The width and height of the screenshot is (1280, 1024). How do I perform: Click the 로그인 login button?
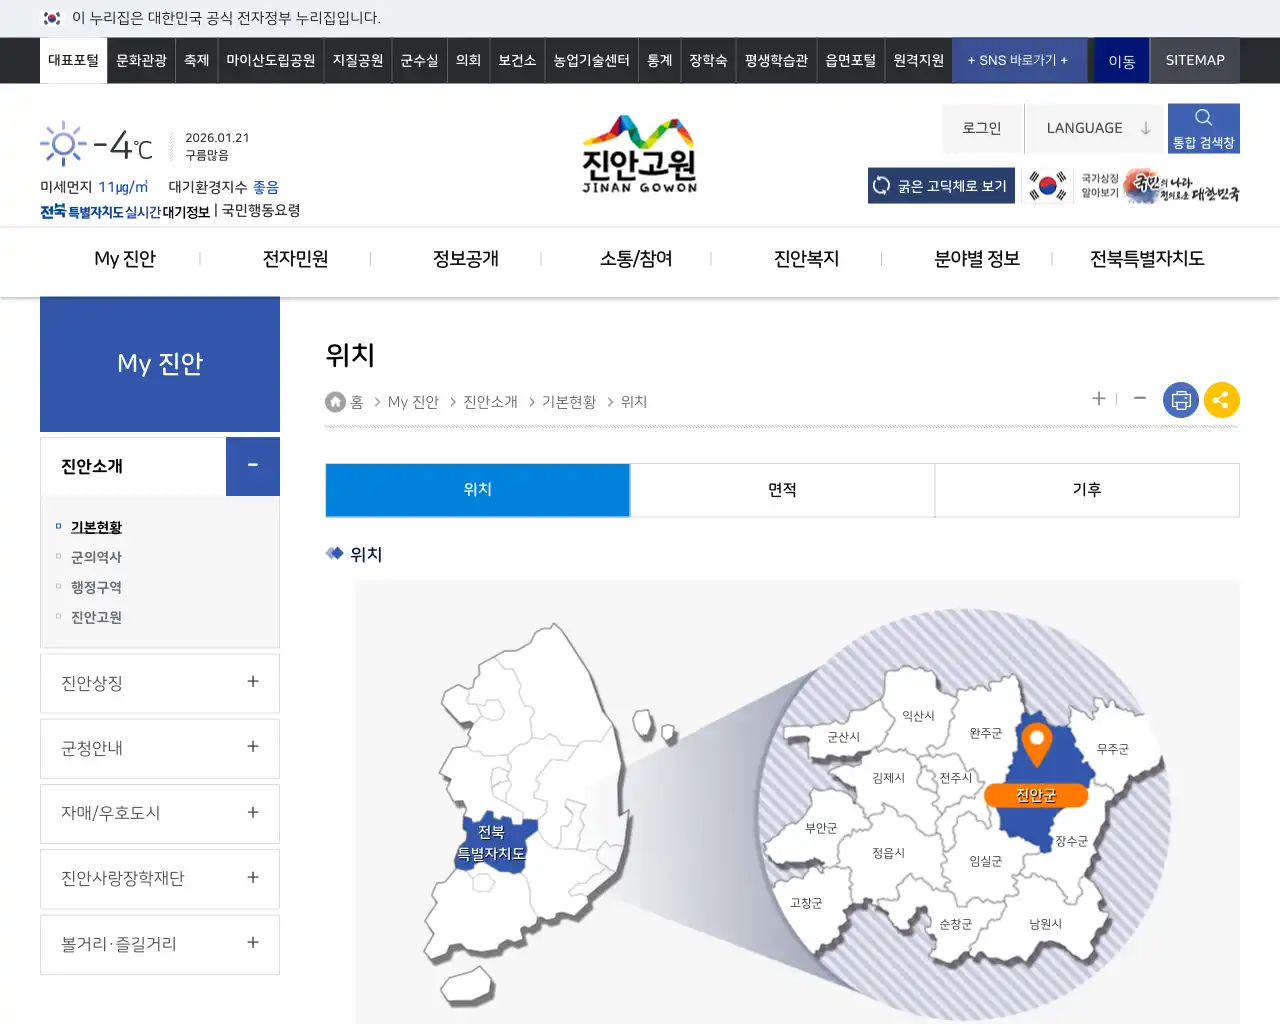(x=981, y=127)
